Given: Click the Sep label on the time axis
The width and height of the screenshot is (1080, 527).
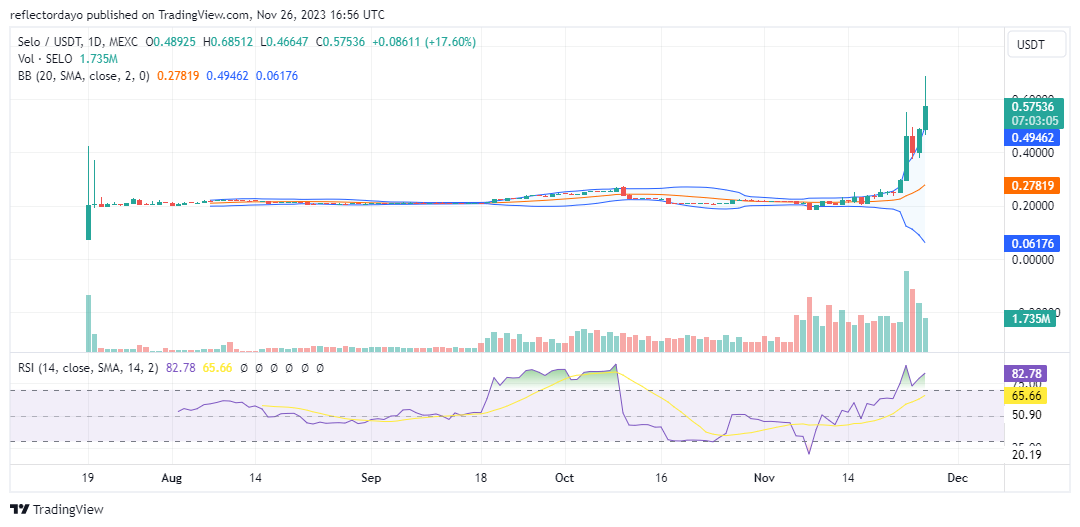Looking at the screenshot, I should coord(371,478).
